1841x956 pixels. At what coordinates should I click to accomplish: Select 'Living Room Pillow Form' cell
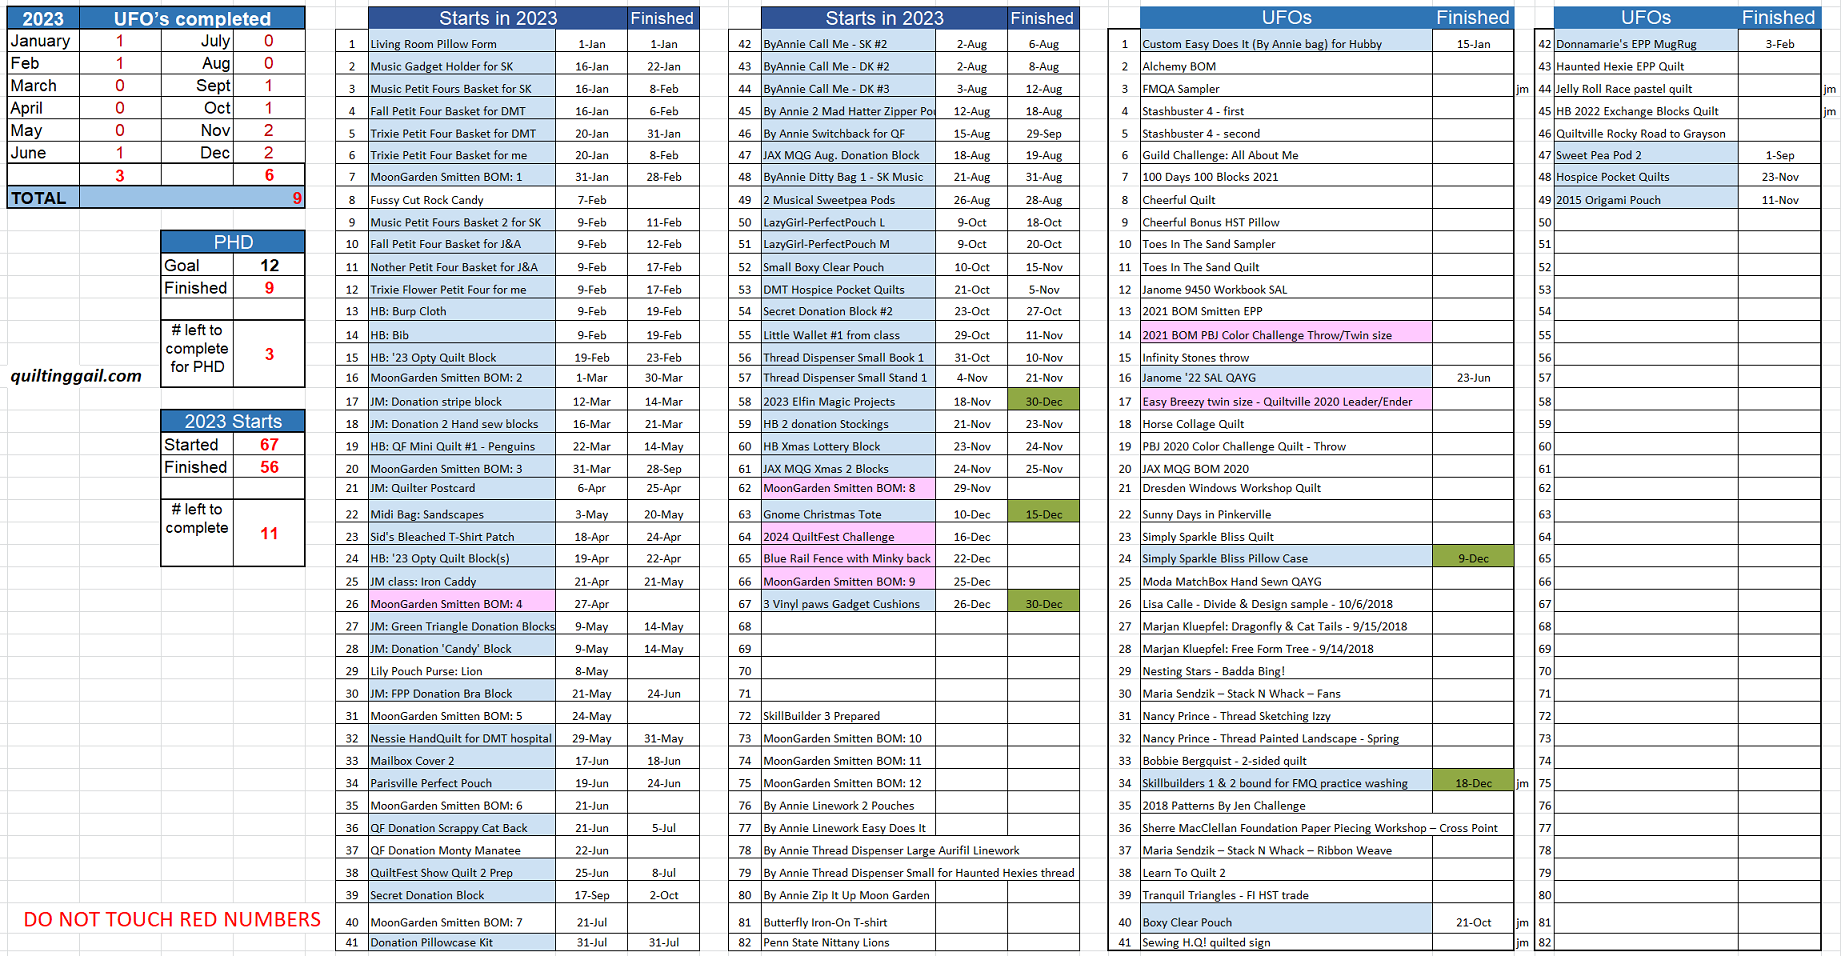click(x=462, y=44)
